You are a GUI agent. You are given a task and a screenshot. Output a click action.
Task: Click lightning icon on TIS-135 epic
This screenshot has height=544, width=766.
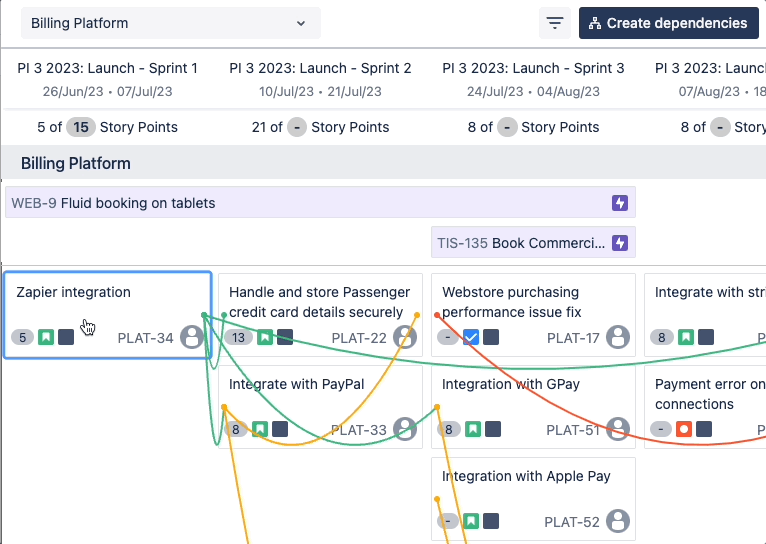[620, 243]
